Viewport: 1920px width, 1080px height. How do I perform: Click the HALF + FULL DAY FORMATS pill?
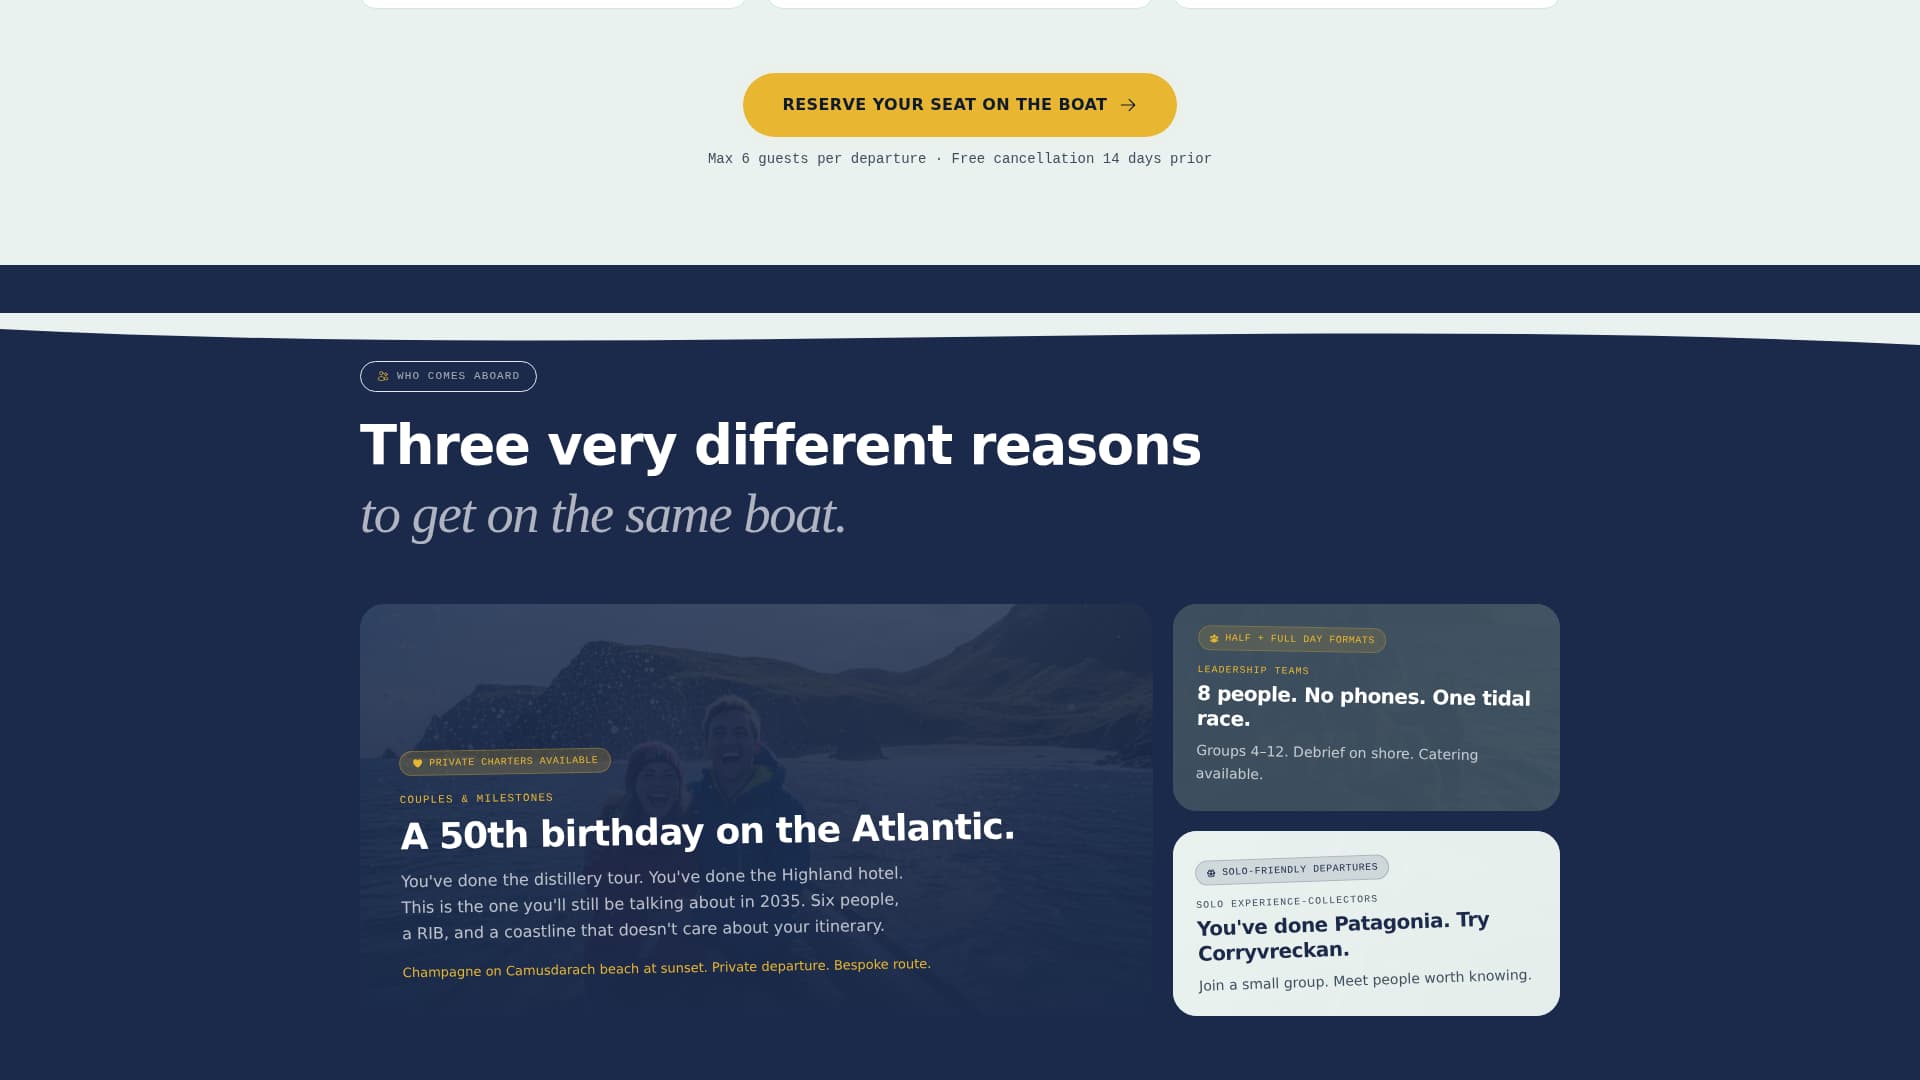(x=1292, y=639)
